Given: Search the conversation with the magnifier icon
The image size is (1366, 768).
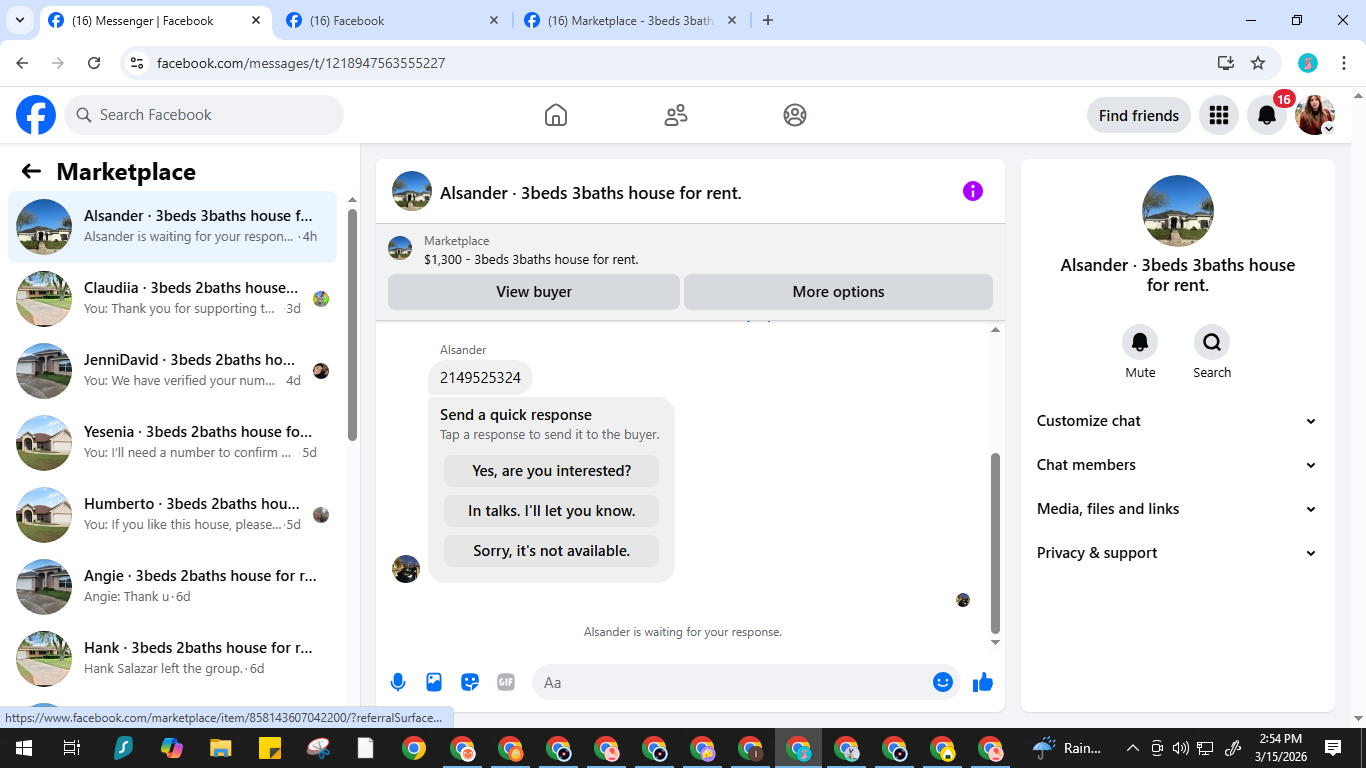Looking at the screenshot, I should tap(1212, 343).
